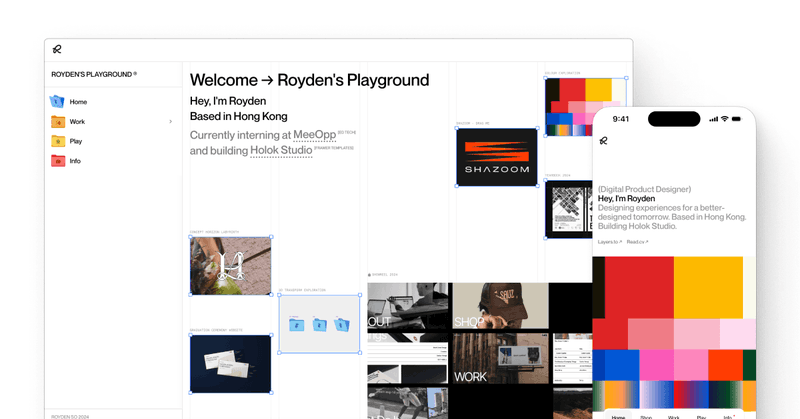The height and width of the screenshot is (419, 800).
Task: Click the Royden logo in the desktop header
Action: point(57,49)
